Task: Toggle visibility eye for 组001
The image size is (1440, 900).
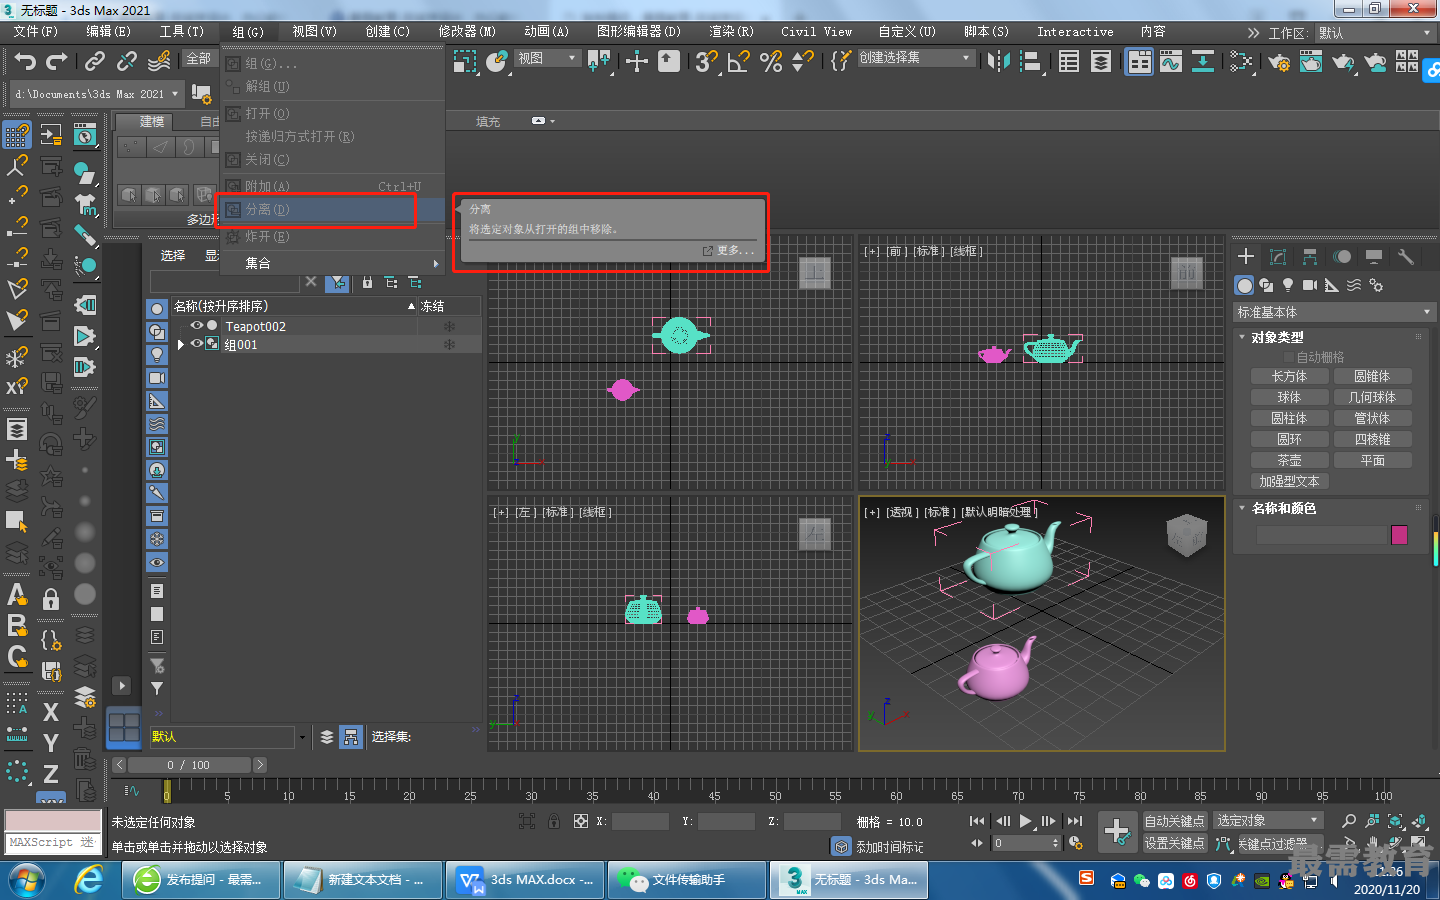Action: [197, 343]
